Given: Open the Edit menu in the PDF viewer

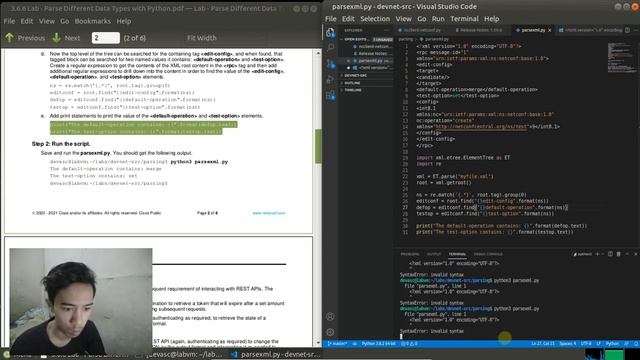Looking at the screenshot, I should click(x=27, y=21).
